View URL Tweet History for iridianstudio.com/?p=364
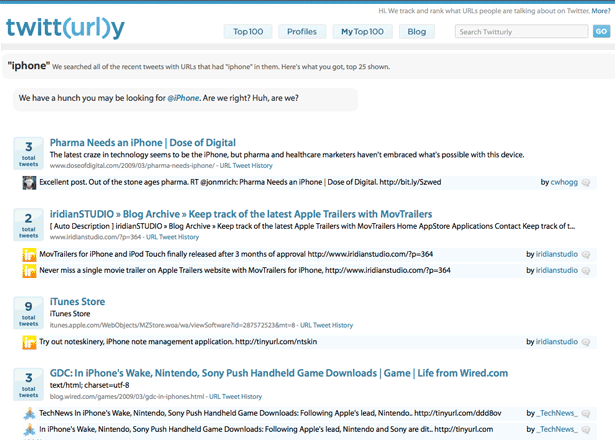This screenshot has height=440, width=615. pos(173,237)
